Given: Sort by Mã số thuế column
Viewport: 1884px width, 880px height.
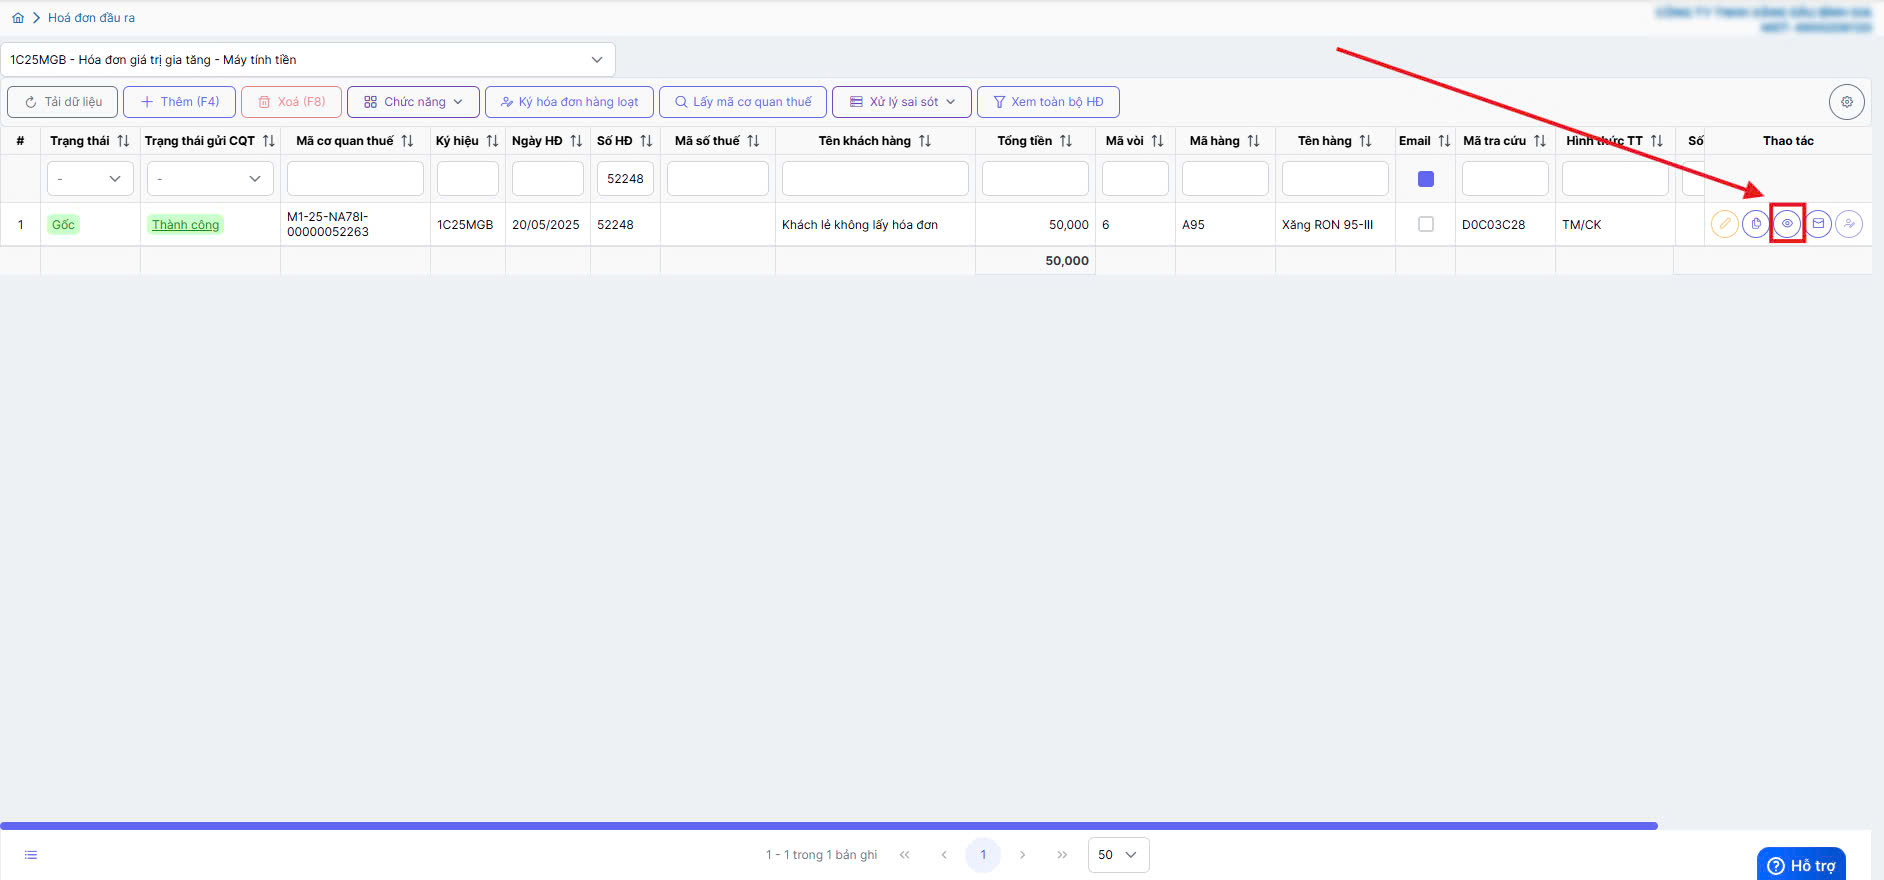Looking at the screenshot, I should point(753,141).
